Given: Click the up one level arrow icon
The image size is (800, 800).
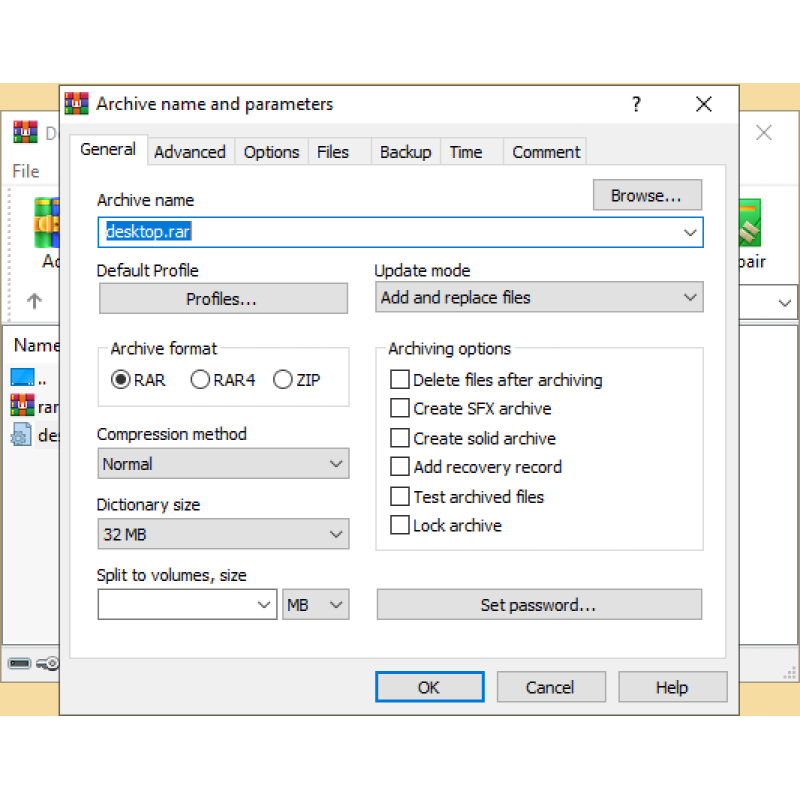Looking at the screenshot, I should [x=34, y=301].
